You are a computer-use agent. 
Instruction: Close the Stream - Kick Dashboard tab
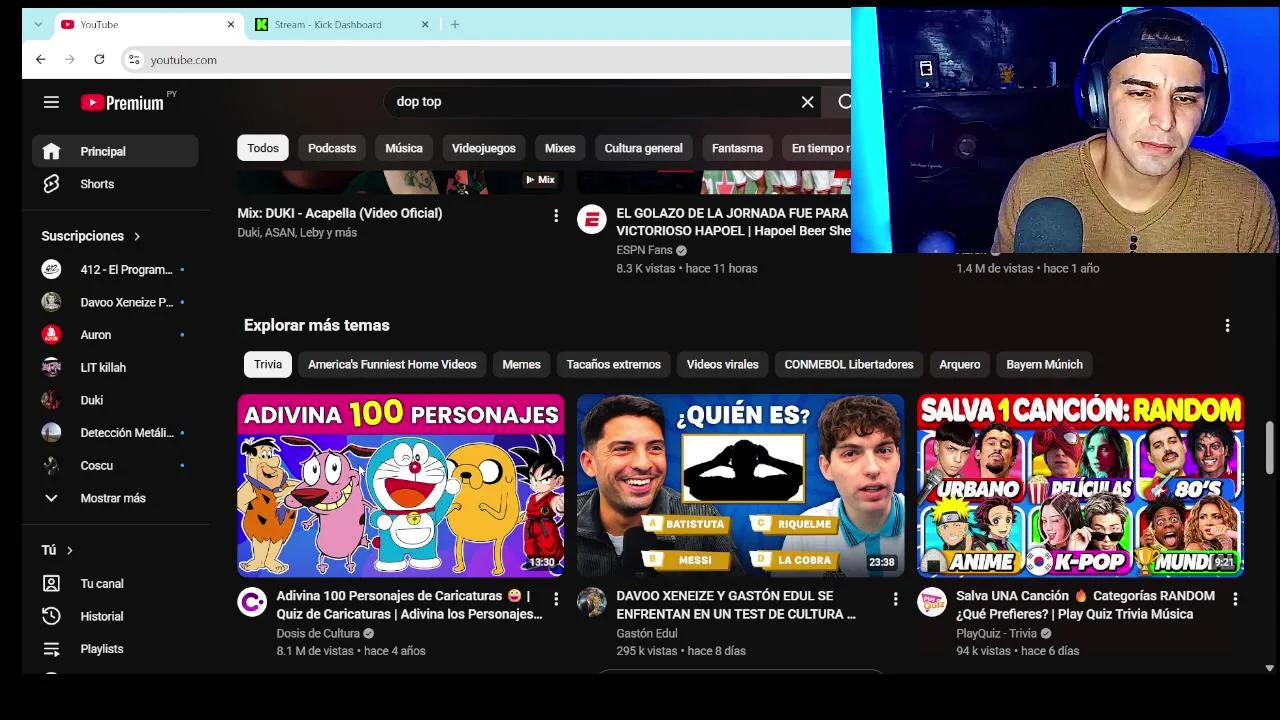[x=425, y=24]
